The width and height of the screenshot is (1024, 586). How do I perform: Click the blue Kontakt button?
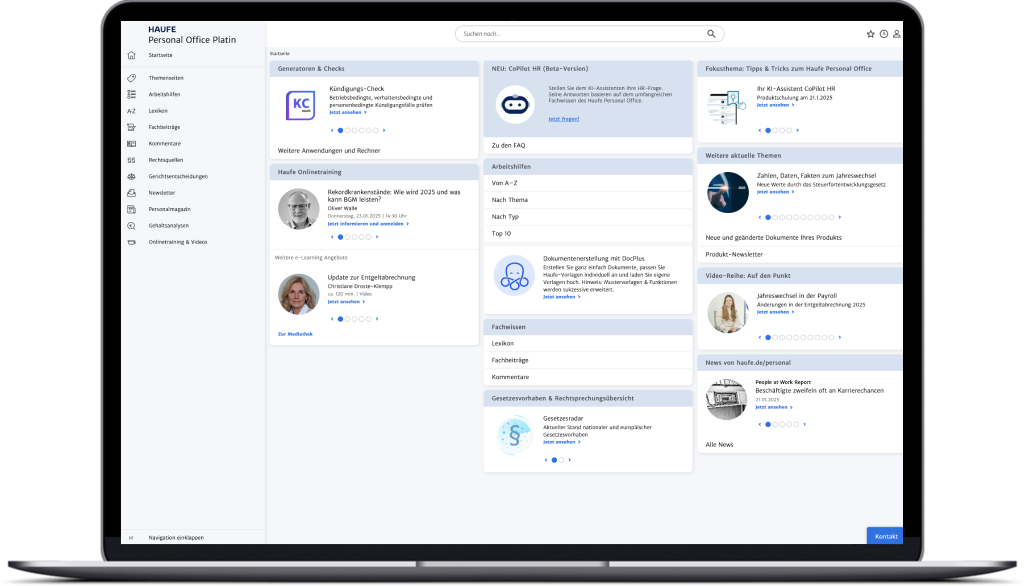pyautogui.click(x=885, y=537)
